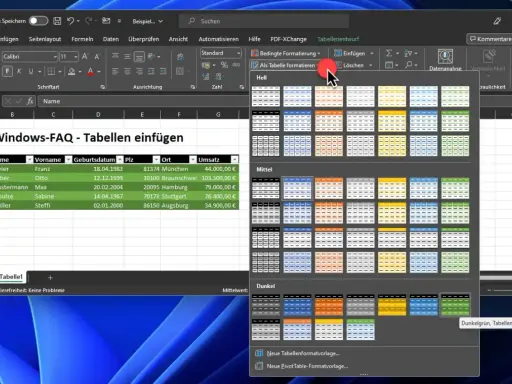512x384 pixels.
Task: Open the Ansicht ribbon tab
Action: 178,39
